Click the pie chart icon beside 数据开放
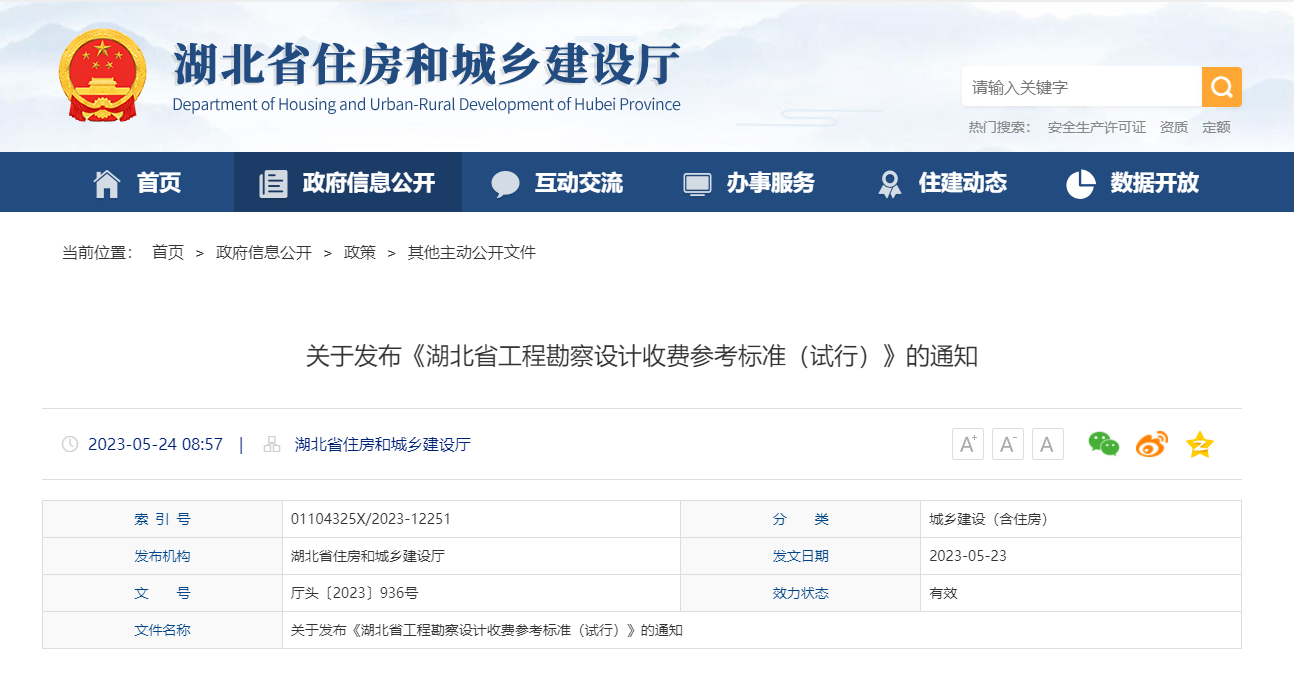1294x674 pixels. tap(1081, 184)
